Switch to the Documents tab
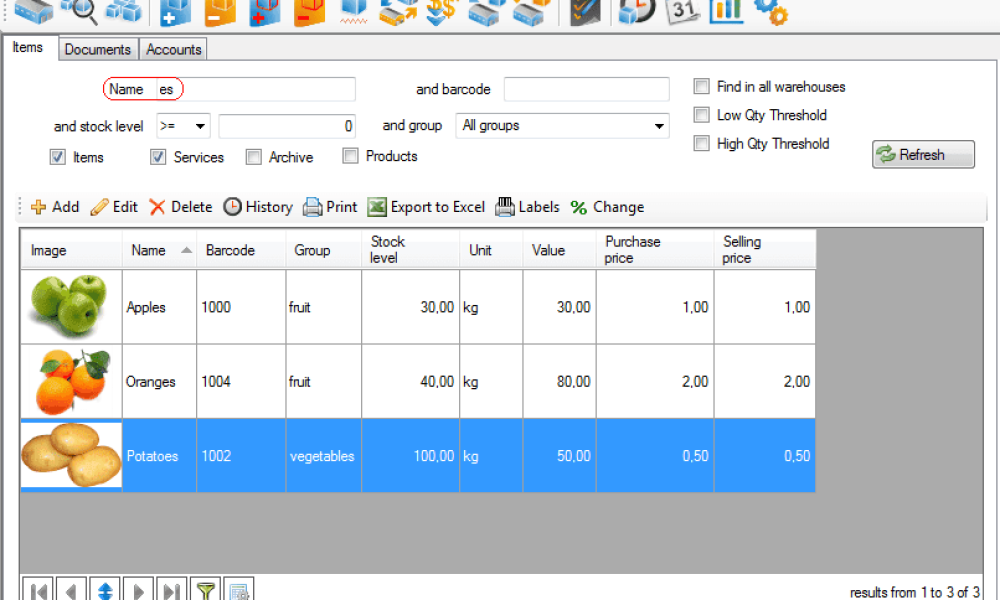 coord(98,50)
